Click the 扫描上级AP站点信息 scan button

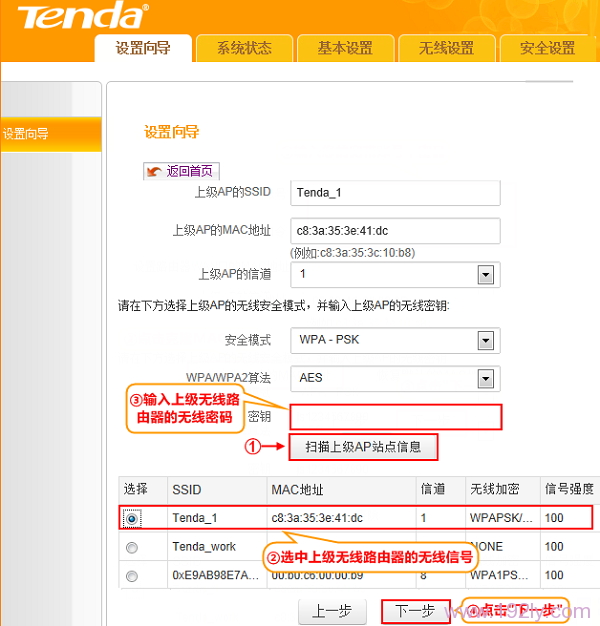[363, 447]
